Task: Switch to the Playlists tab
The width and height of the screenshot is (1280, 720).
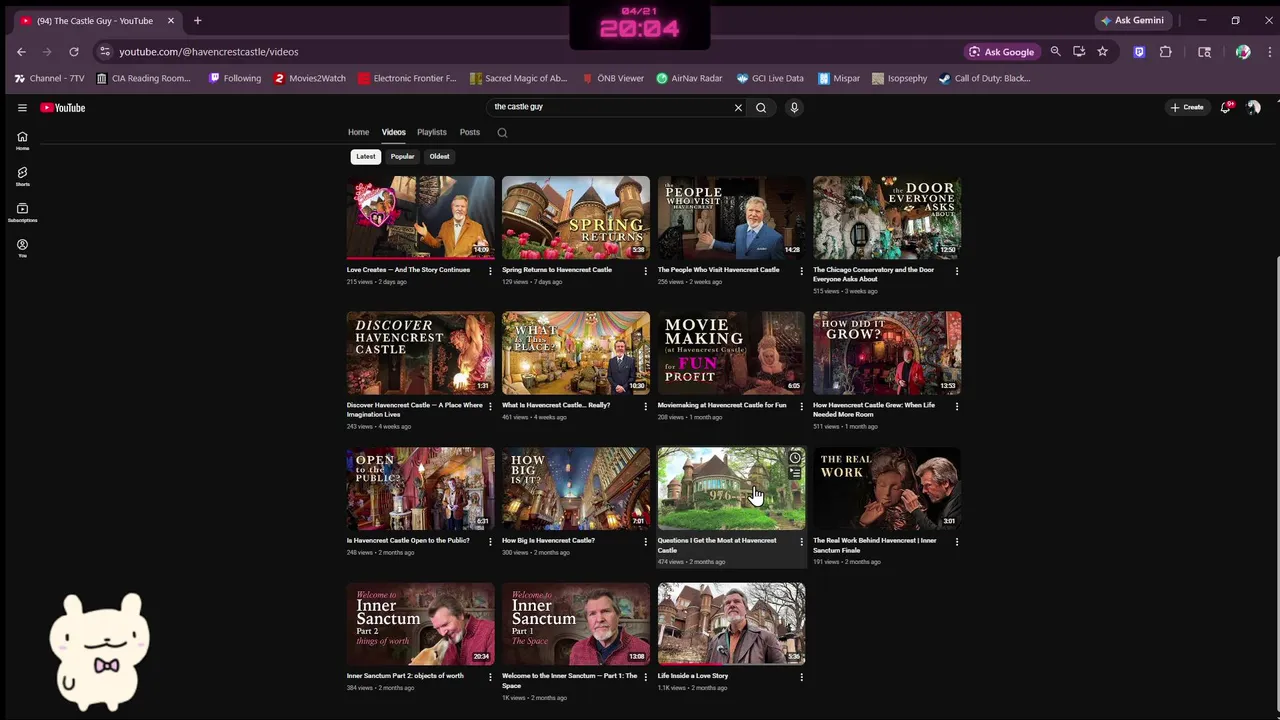Action: click(432, 132)
